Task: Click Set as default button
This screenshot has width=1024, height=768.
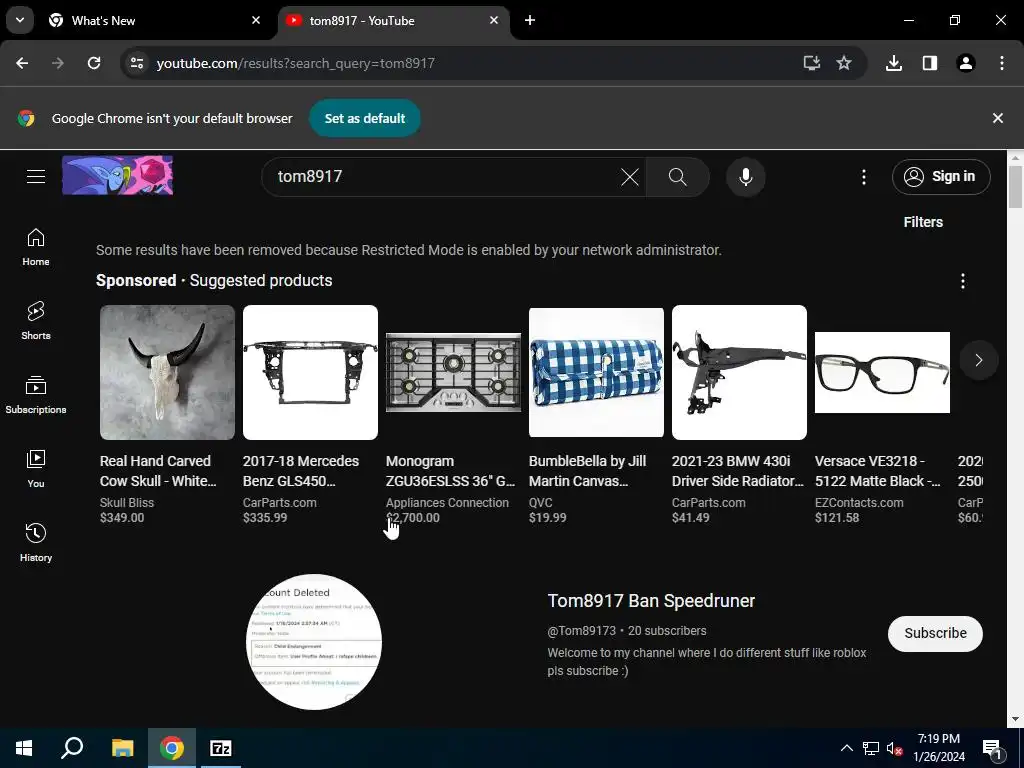Action: point(364,118)
